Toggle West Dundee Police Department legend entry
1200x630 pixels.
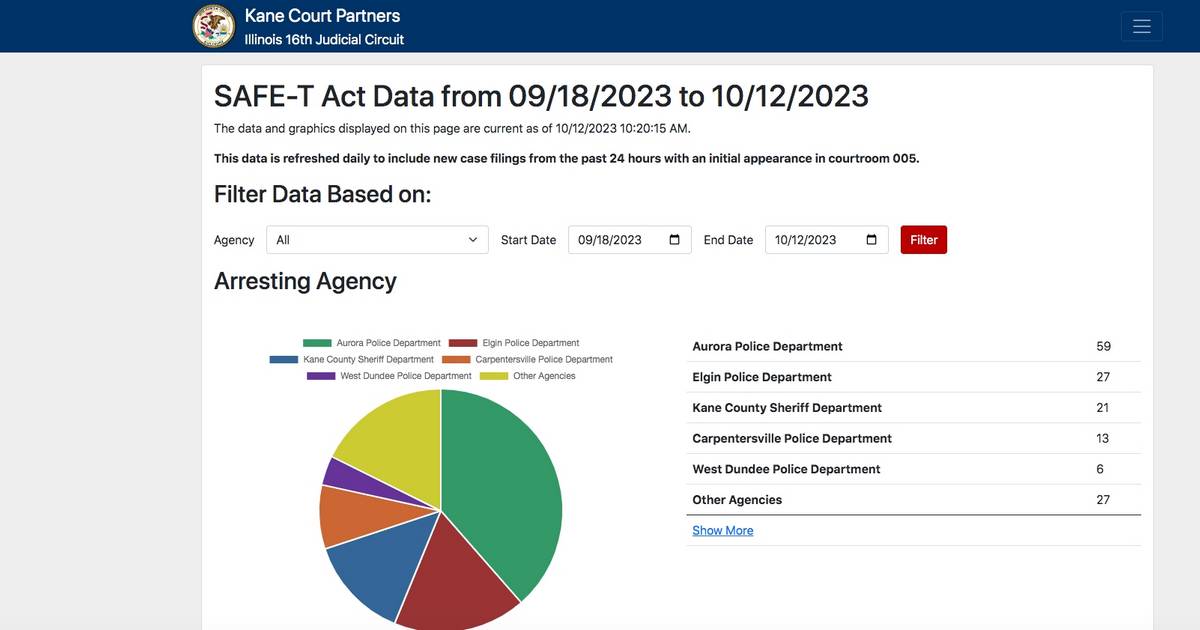[x=389, y=376]
